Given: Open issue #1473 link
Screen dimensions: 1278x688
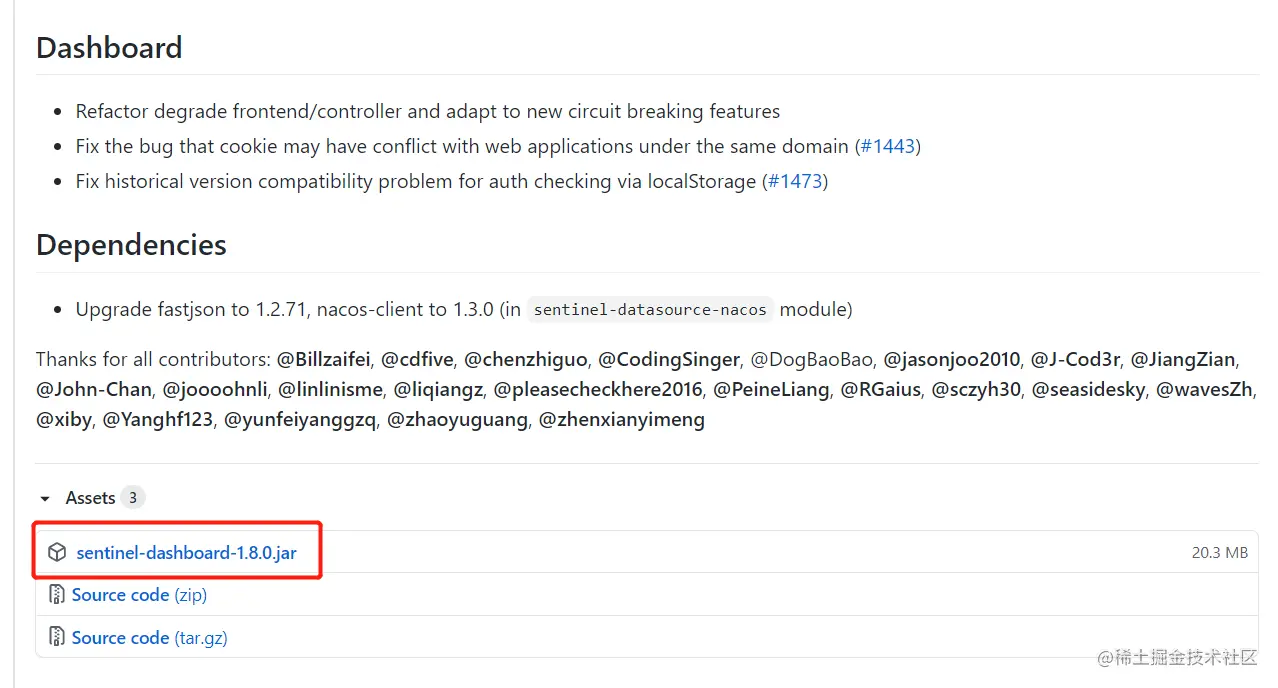Looking at the screenshot, I should (795, 181).
